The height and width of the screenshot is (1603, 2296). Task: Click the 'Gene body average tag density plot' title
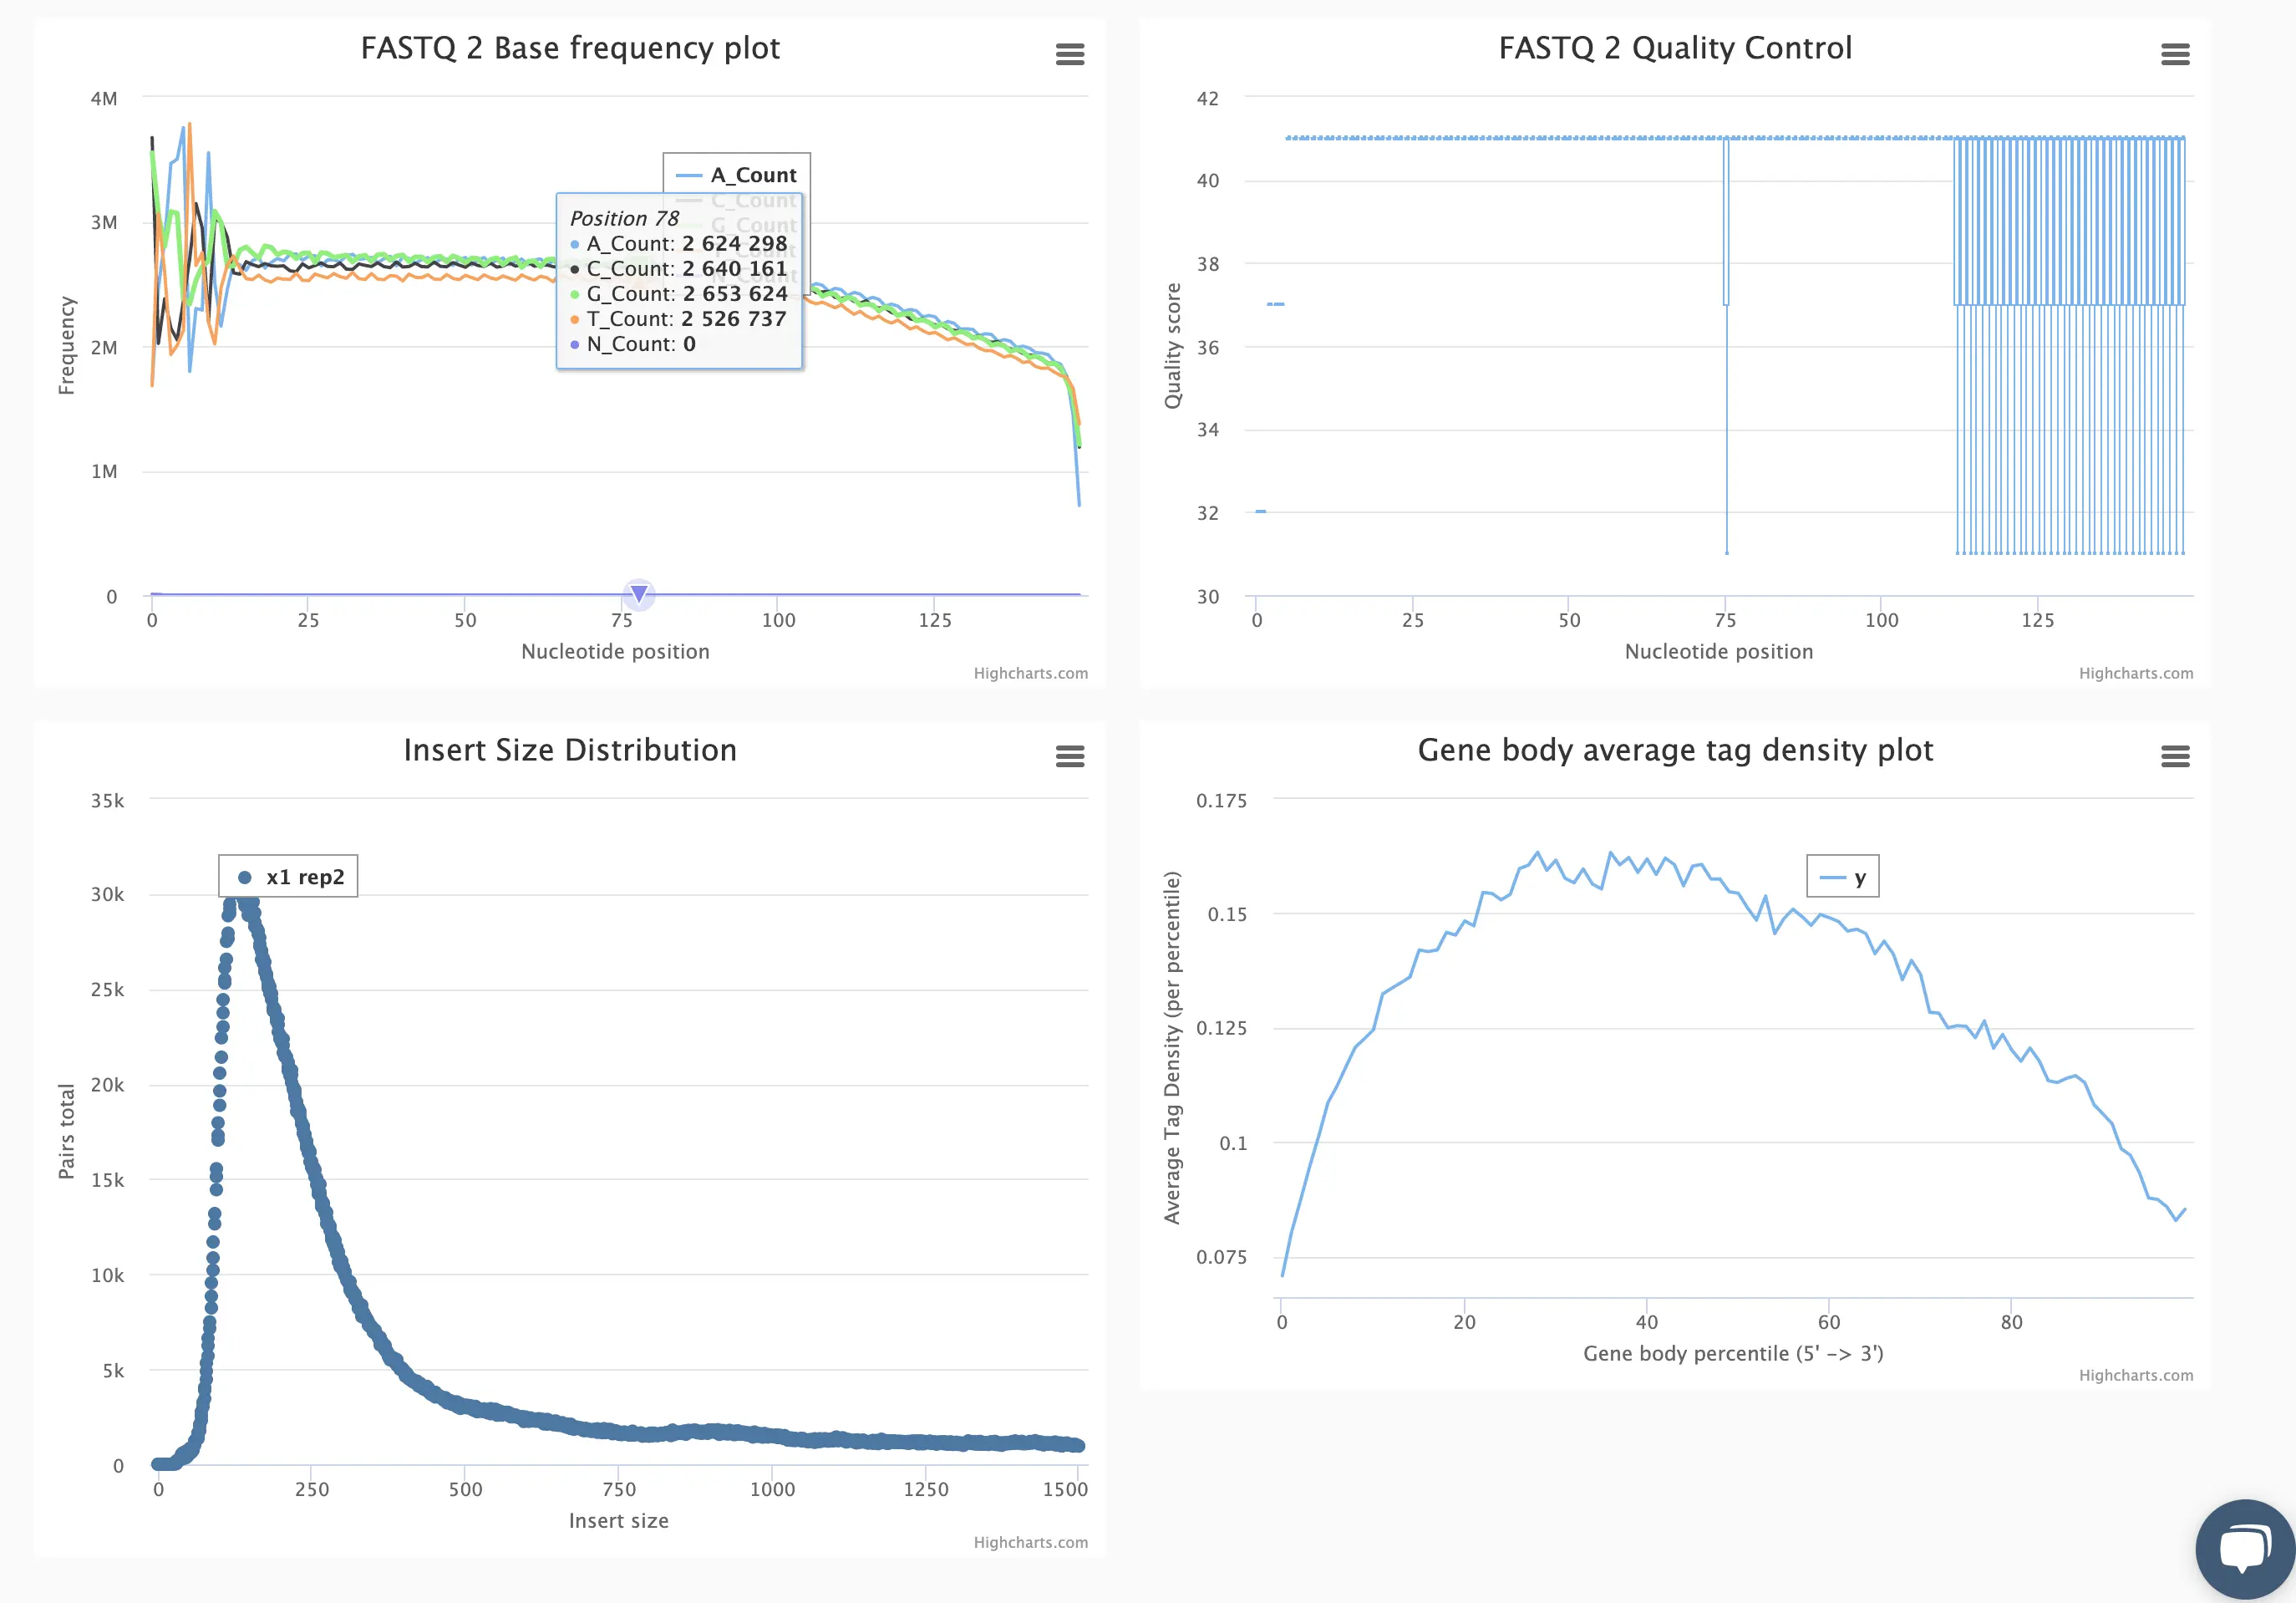1675,750
